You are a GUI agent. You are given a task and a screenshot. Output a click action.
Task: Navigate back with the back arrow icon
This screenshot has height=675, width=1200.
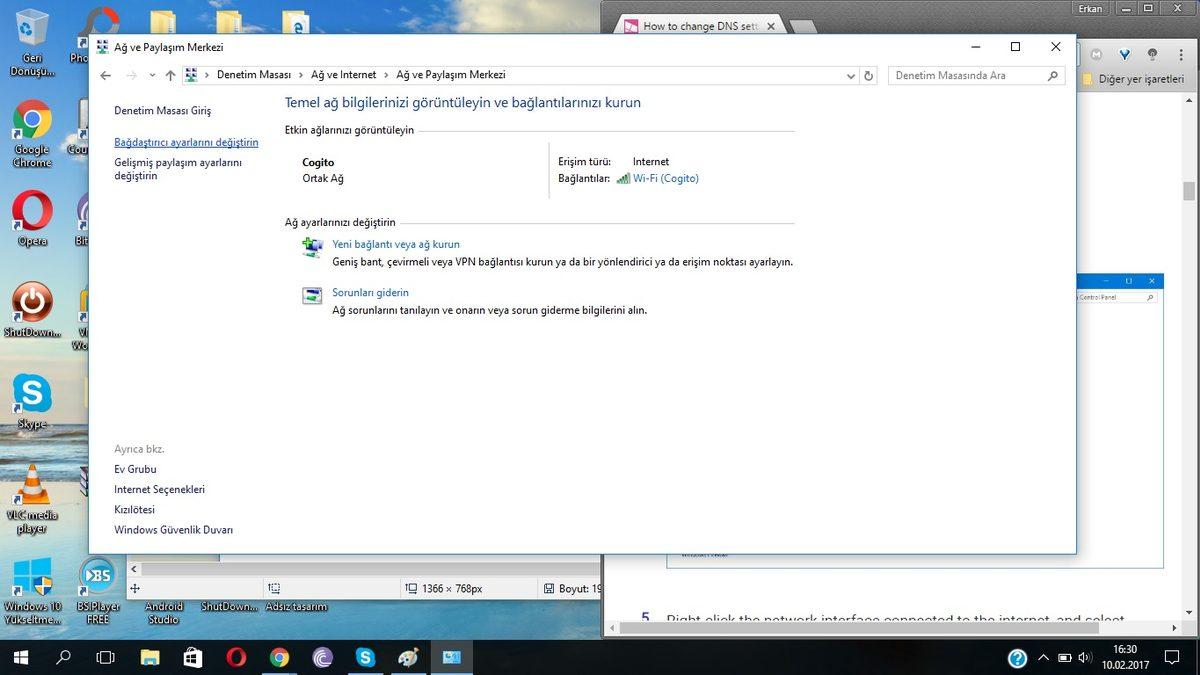(x=105, y=75)
